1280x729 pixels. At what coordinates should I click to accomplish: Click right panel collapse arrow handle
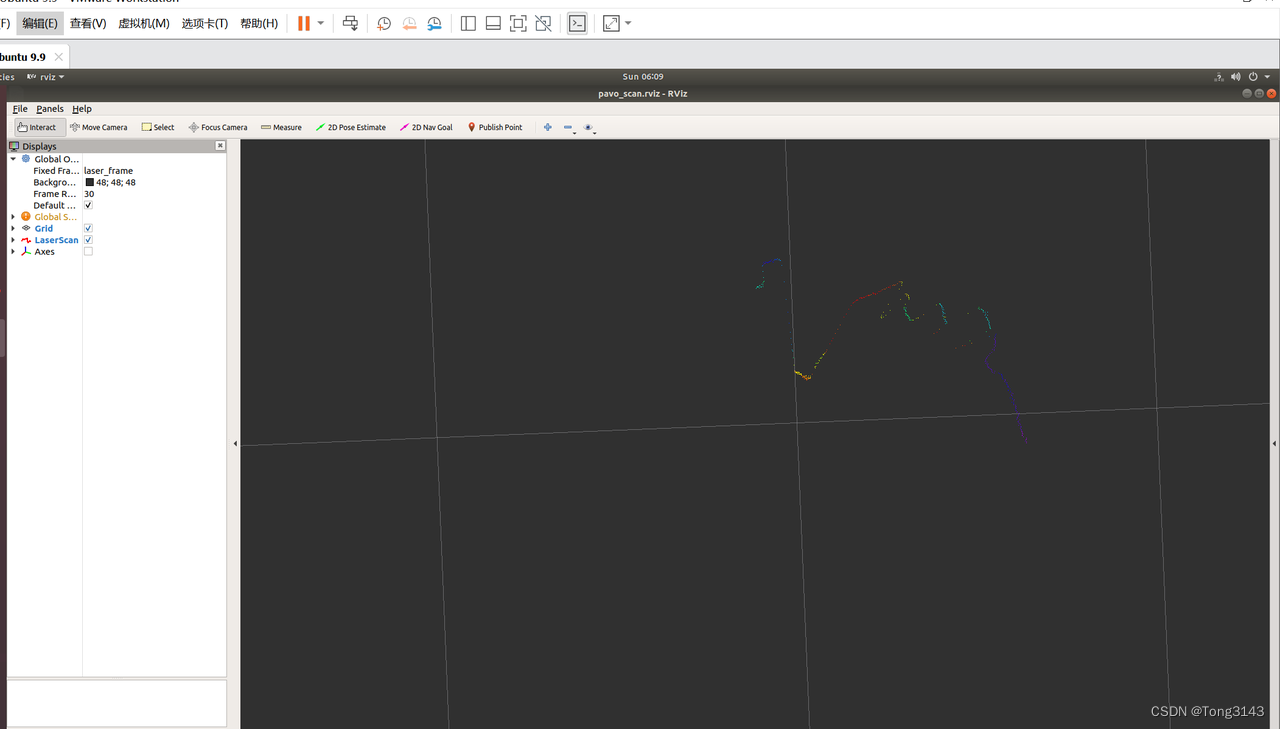(1275, 443)
